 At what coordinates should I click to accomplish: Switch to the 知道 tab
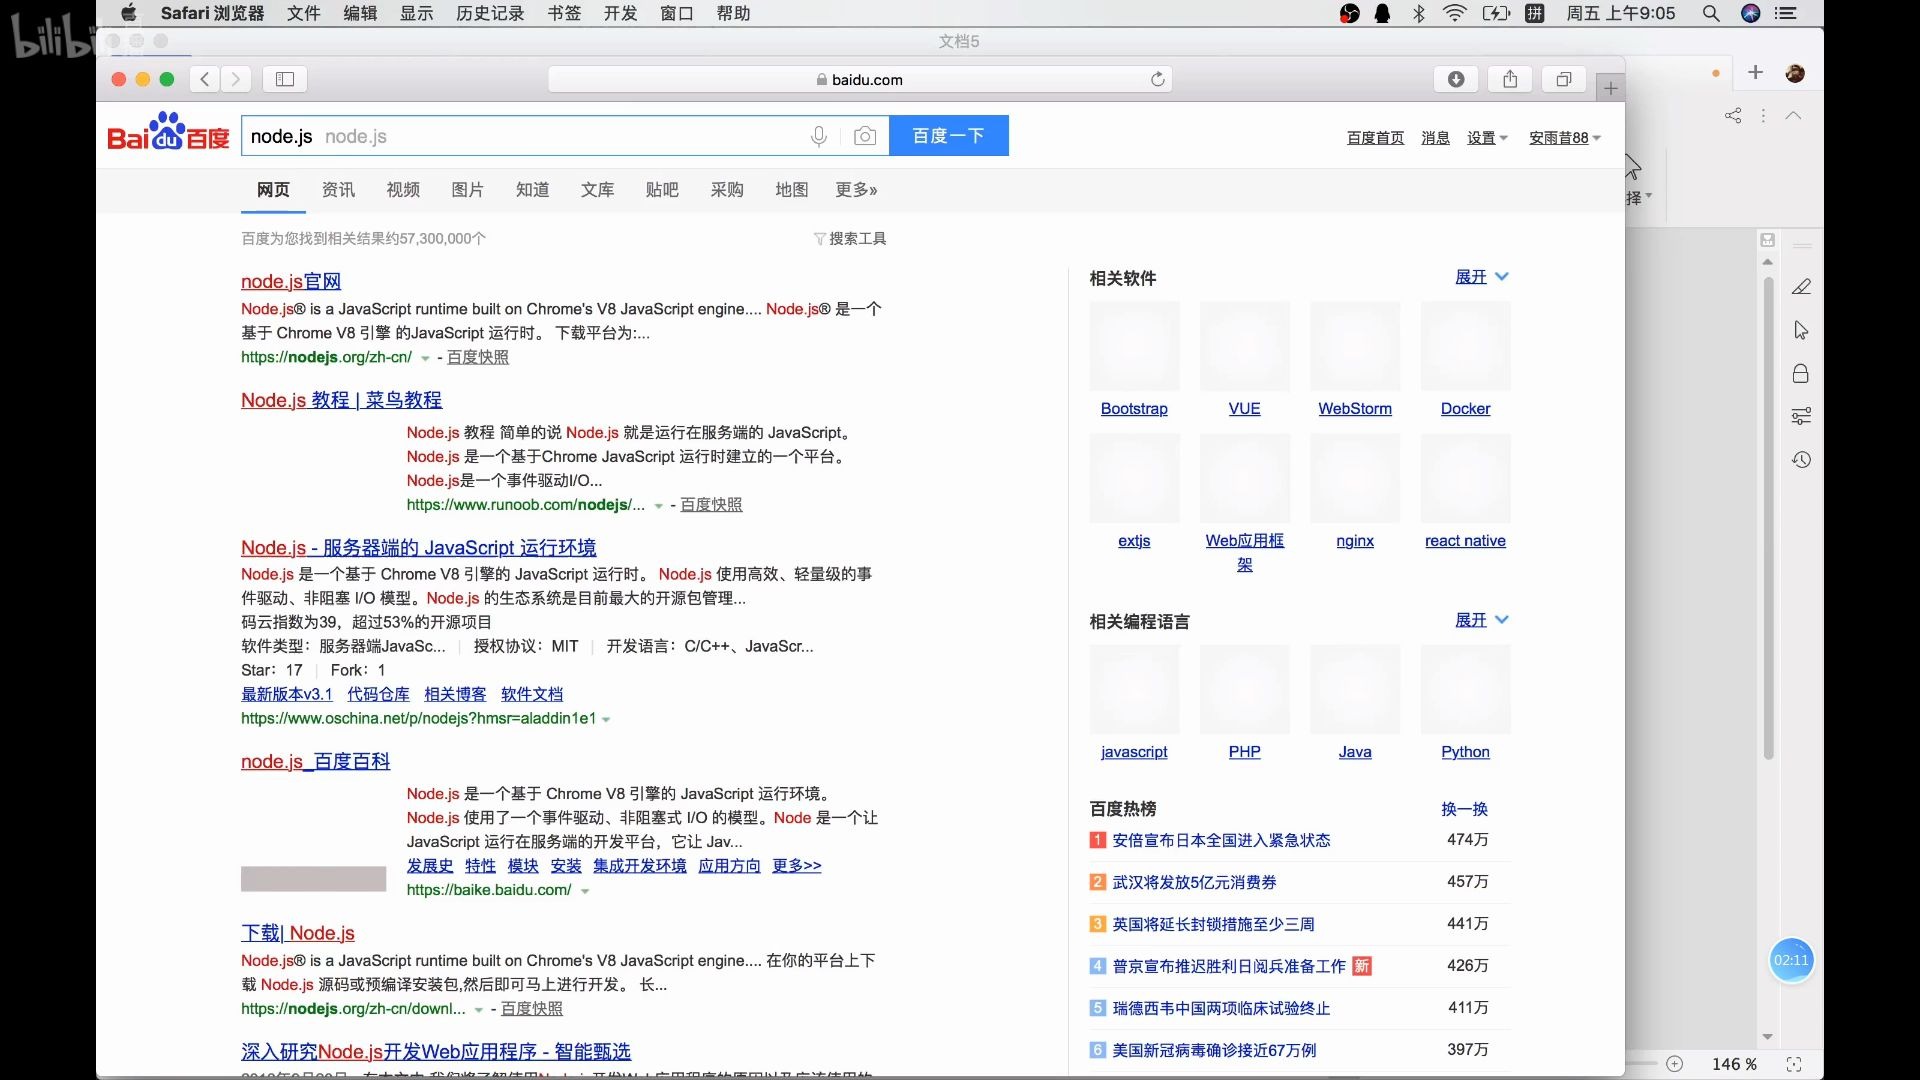point(532,190)
